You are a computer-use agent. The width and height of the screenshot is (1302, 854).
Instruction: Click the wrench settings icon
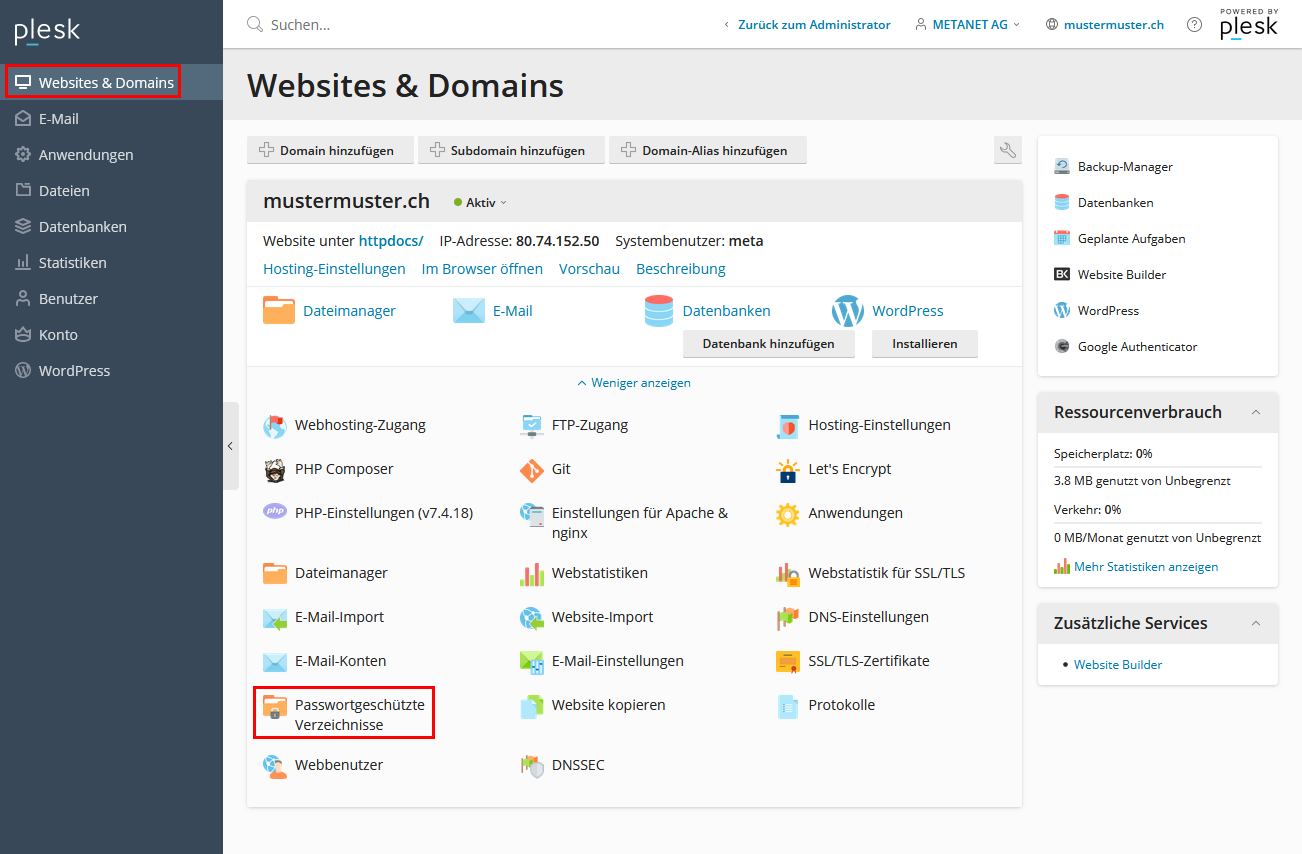coord(1008,151)
